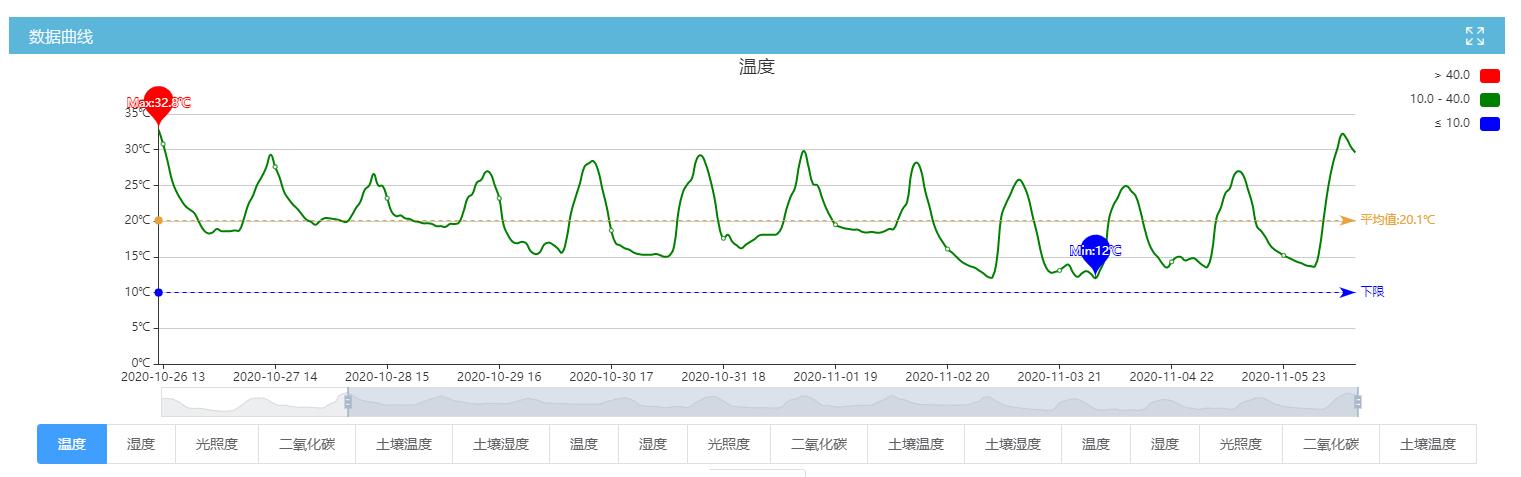
Task: Click x-axis label 2020-10-28 15
Action: pos(387,377)
